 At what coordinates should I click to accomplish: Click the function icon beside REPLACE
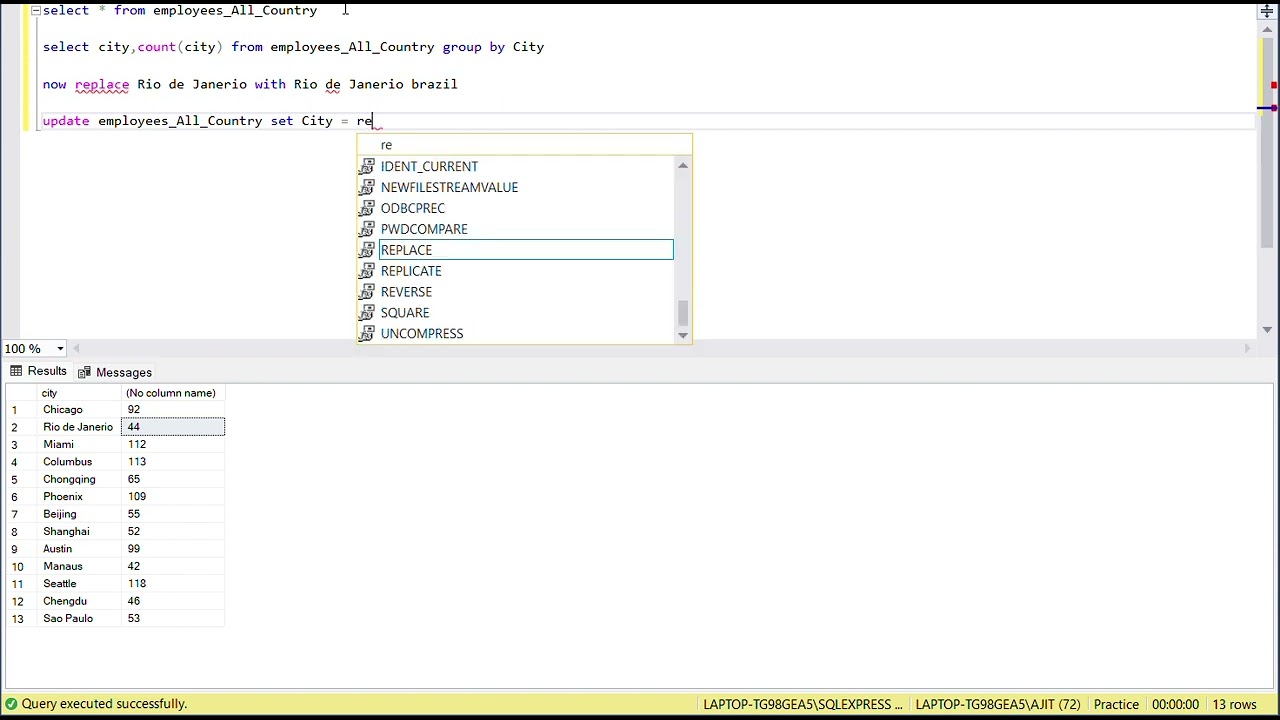tap(367, 250)
